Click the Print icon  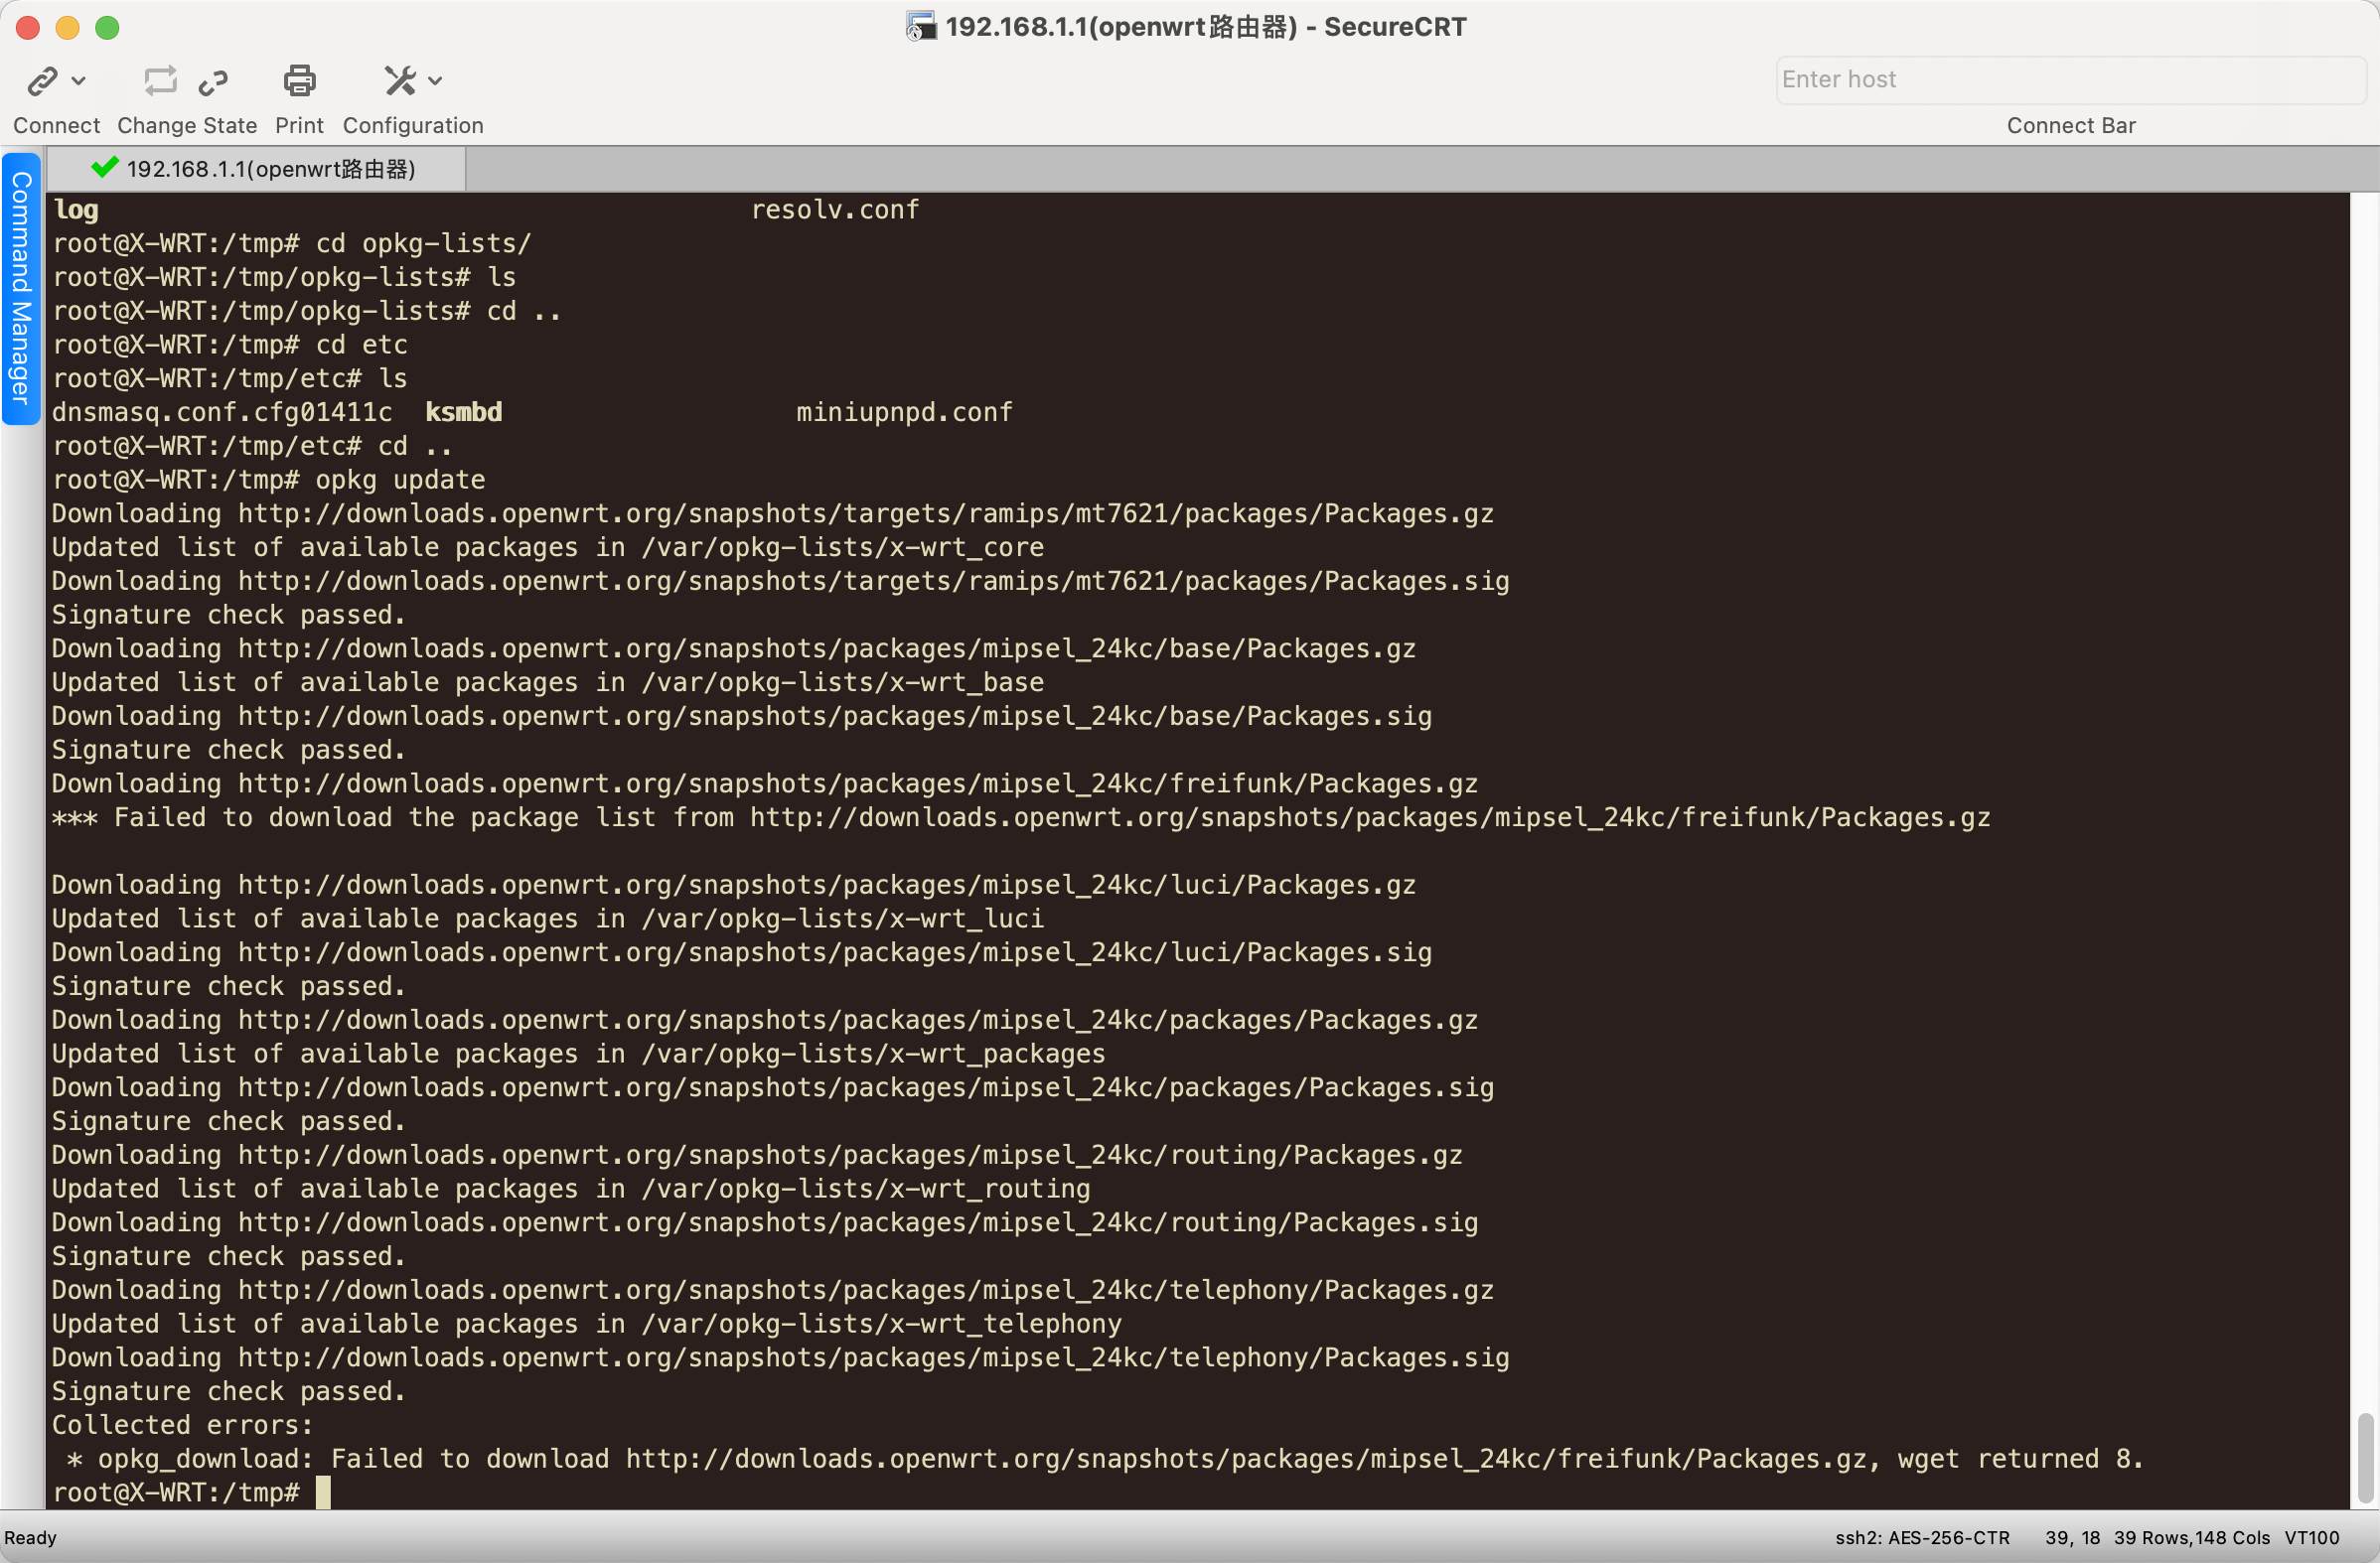[x=299, y=81]
